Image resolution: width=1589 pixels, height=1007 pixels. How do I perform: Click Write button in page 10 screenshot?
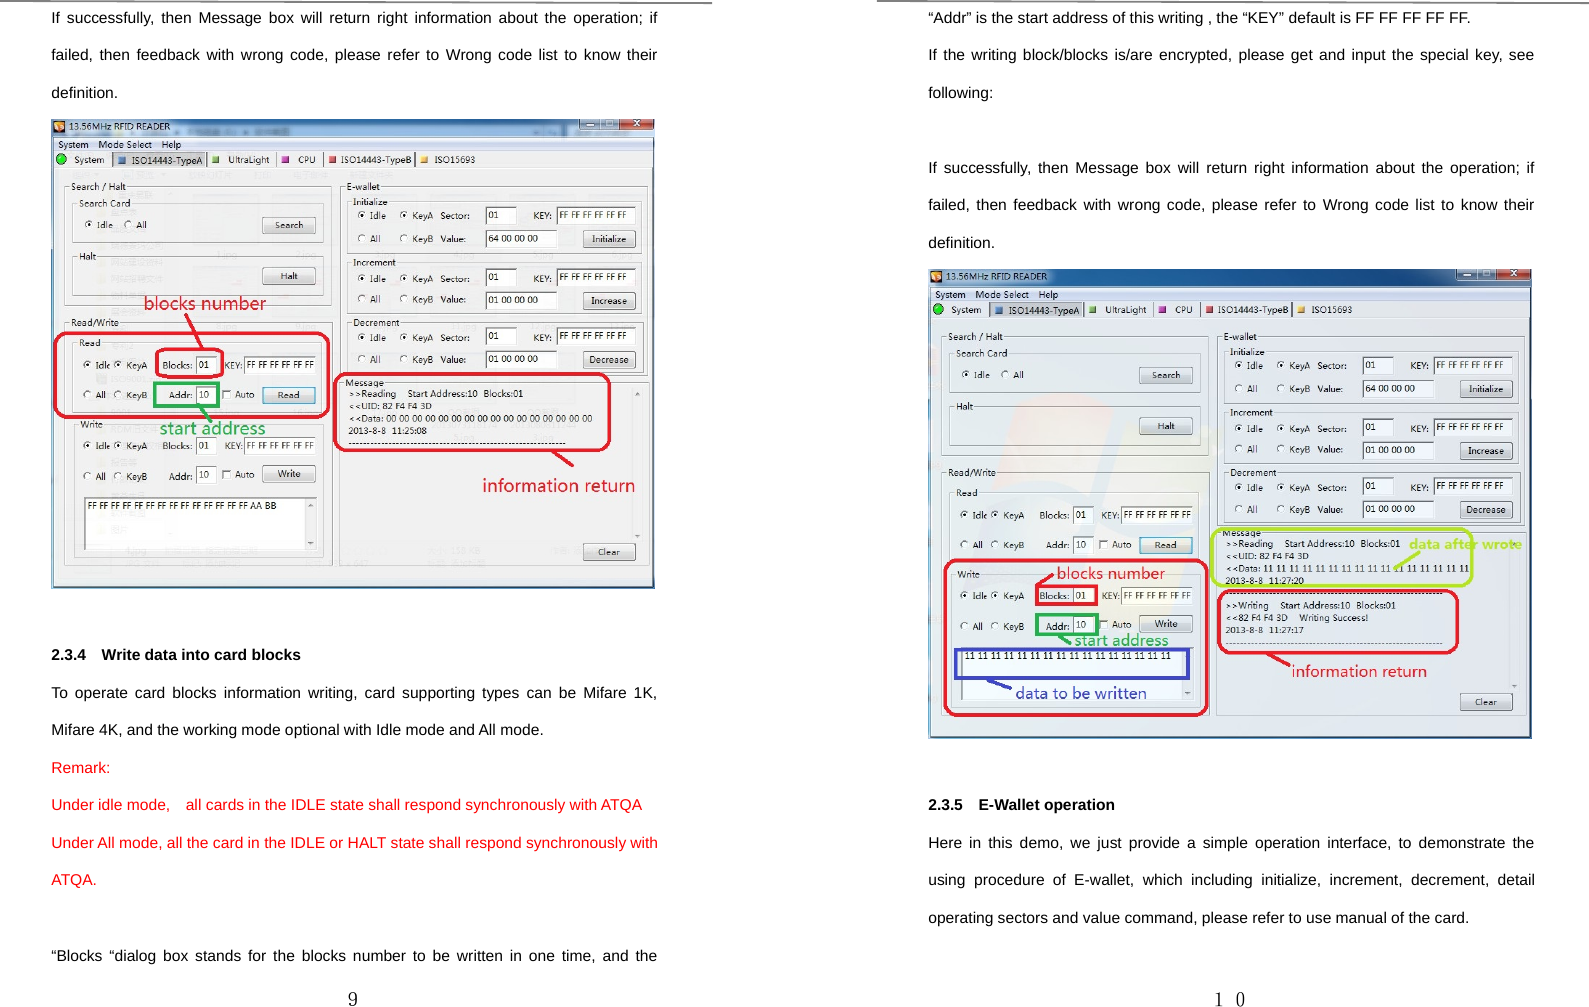pyautogui.click(x=1166, y=624)
